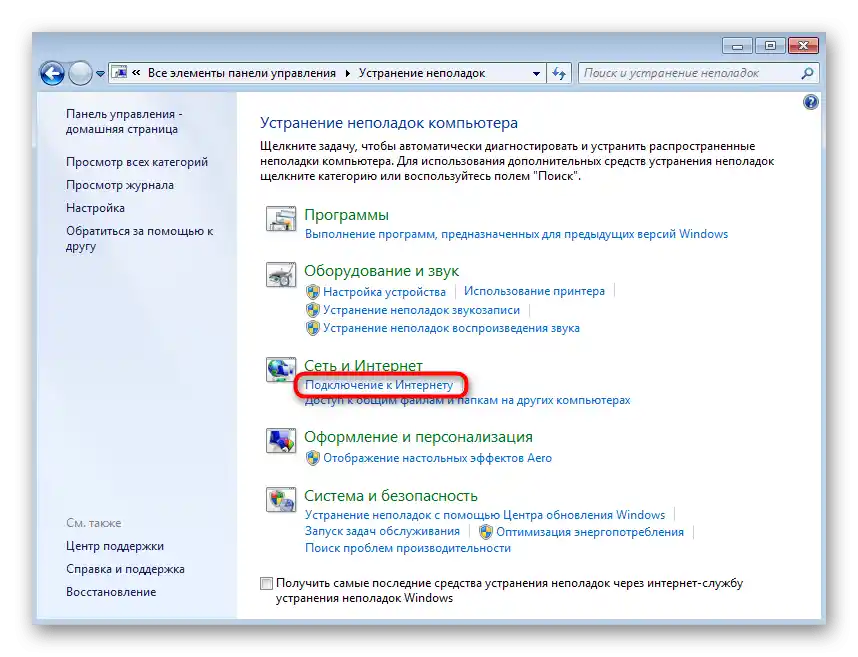Minimize the troubleshooting window
The height and width of the screenshot is (657, 858).
click(738, 46)
